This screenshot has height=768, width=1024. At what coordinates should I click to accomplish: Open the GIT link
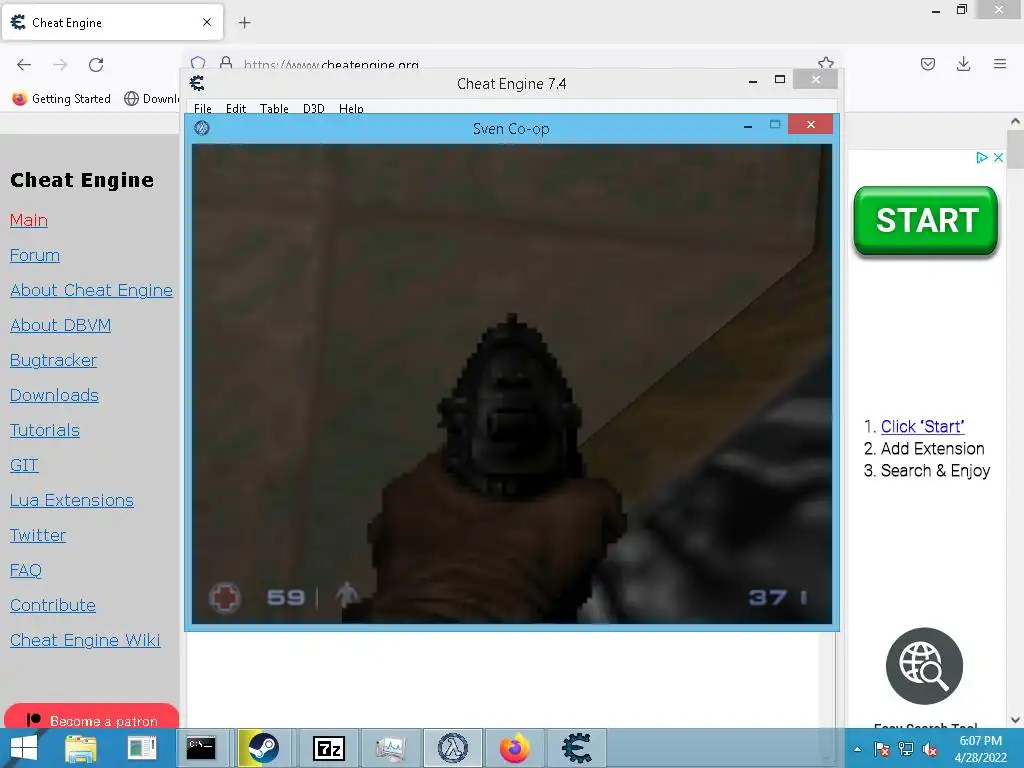[x=24, y=465]
